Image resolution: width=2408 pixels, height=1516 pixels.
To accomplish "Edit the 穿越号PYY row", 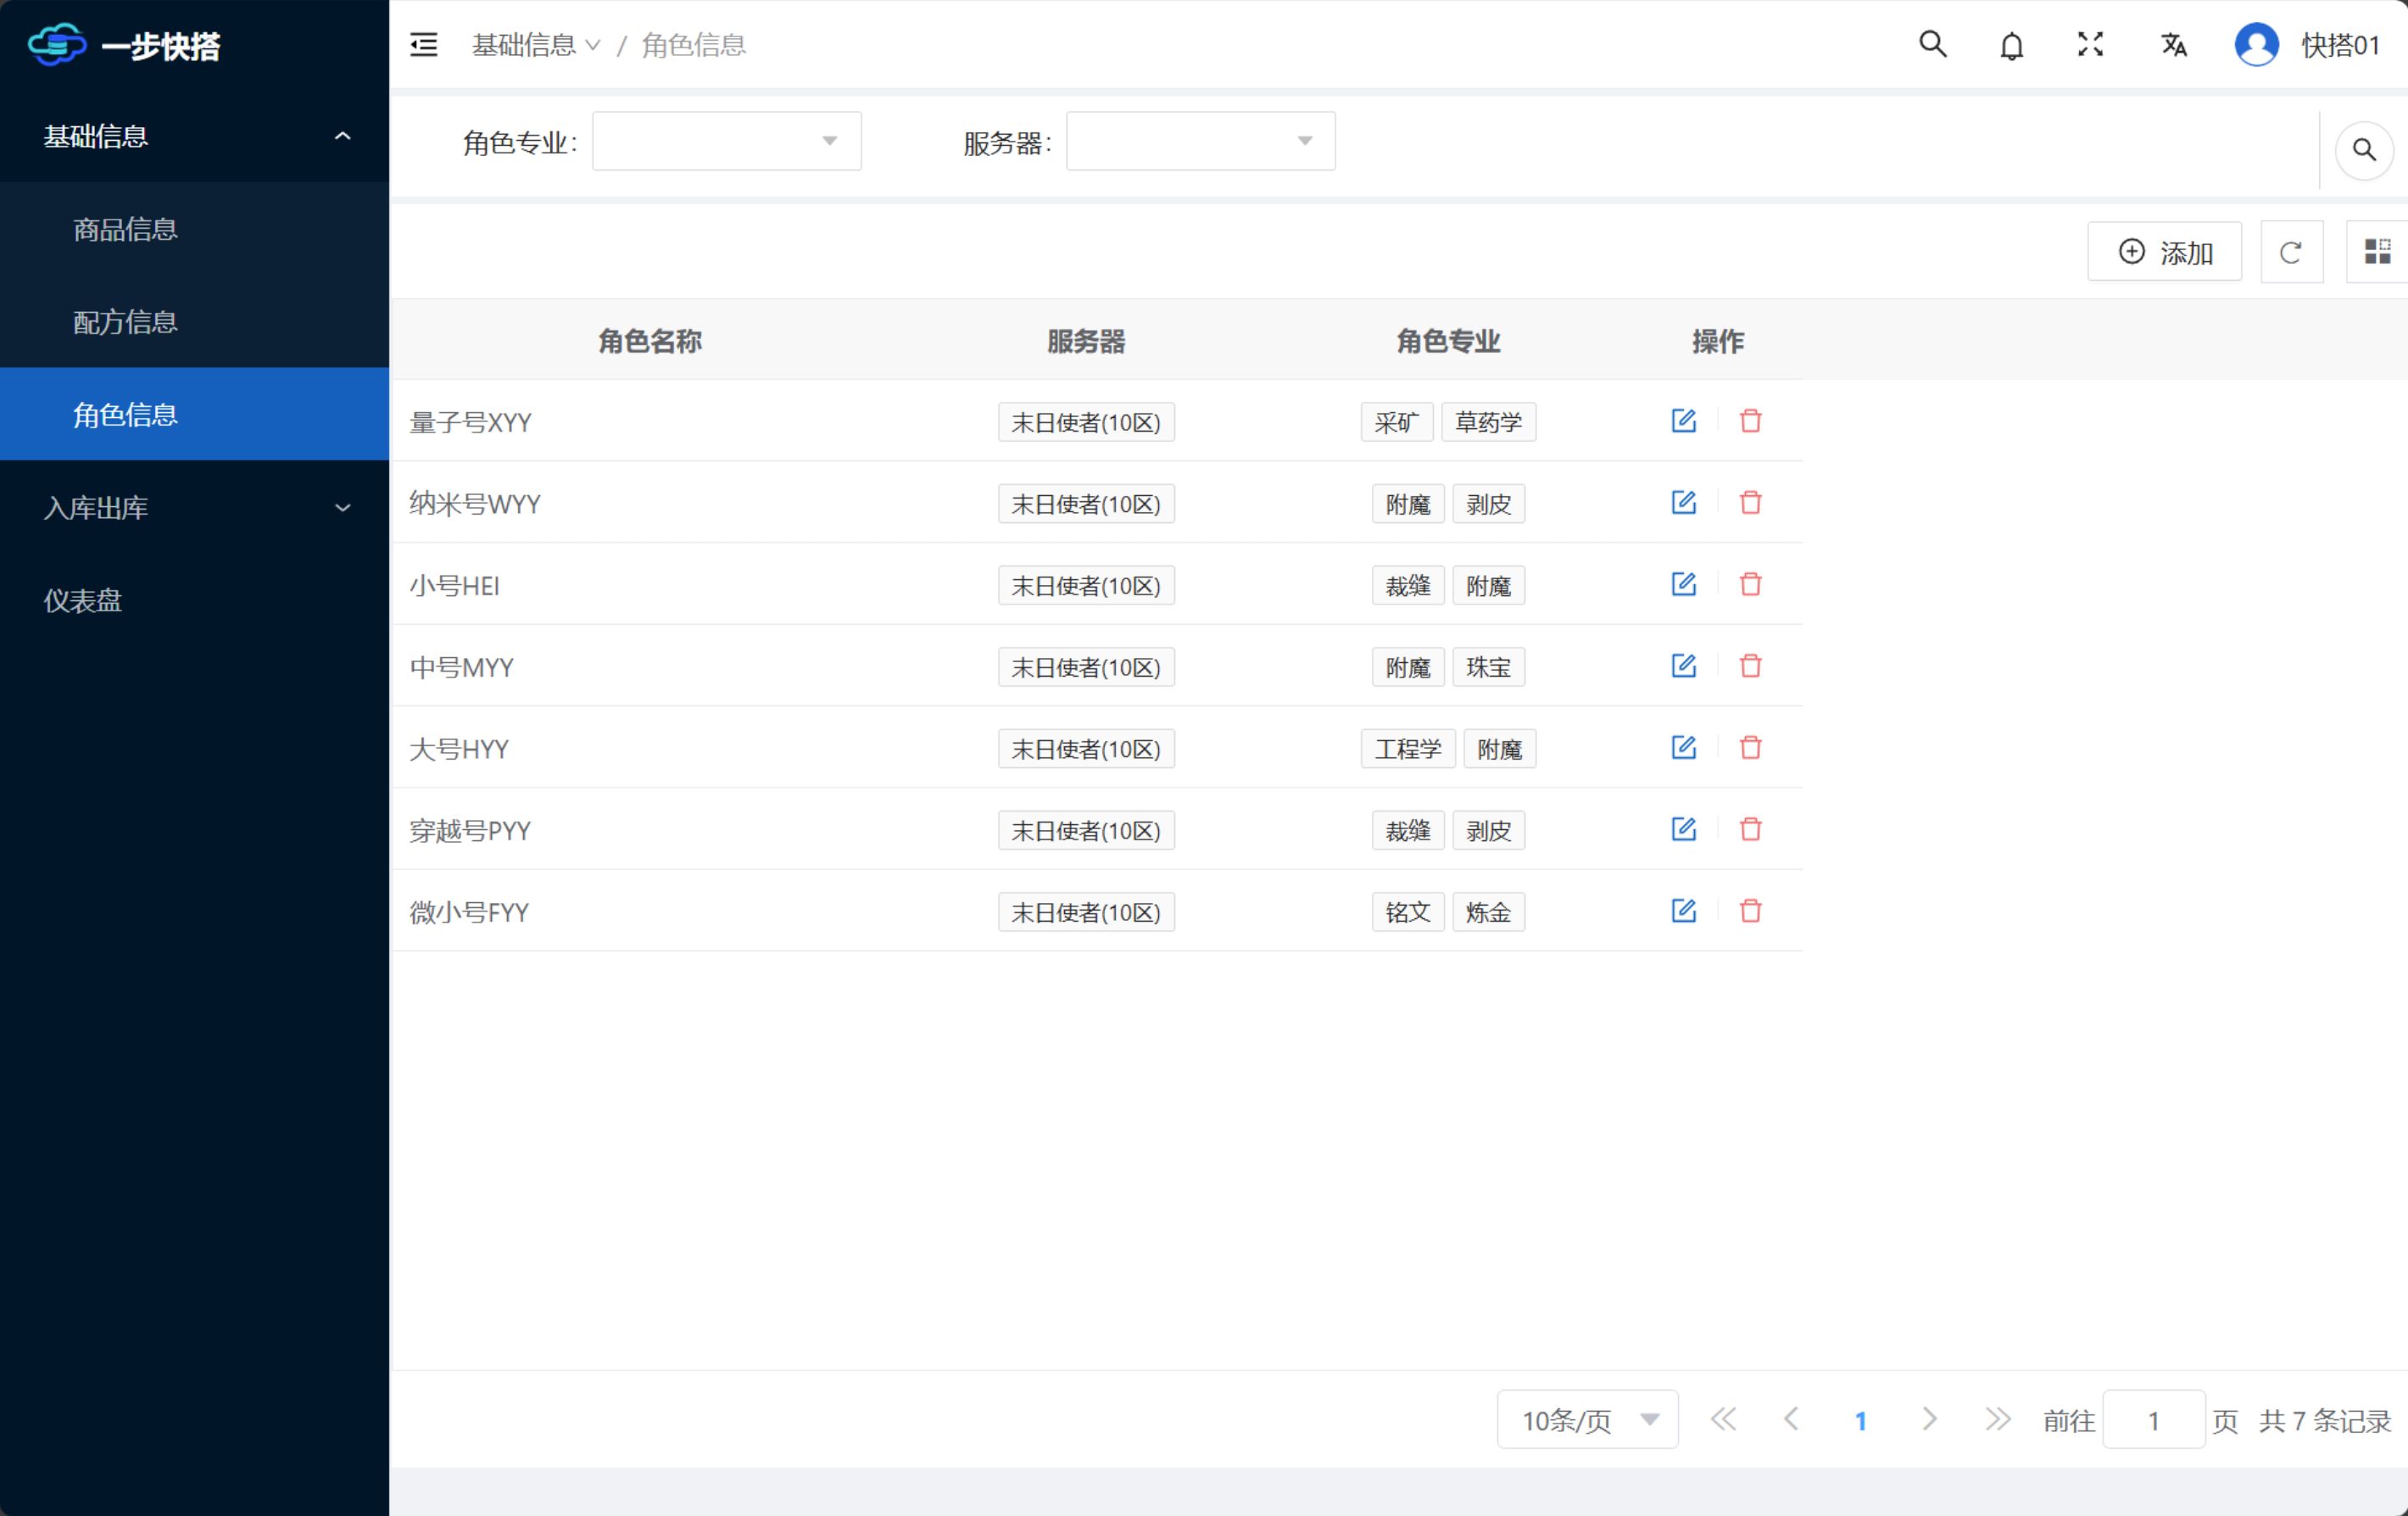I will coord(1684,830).
